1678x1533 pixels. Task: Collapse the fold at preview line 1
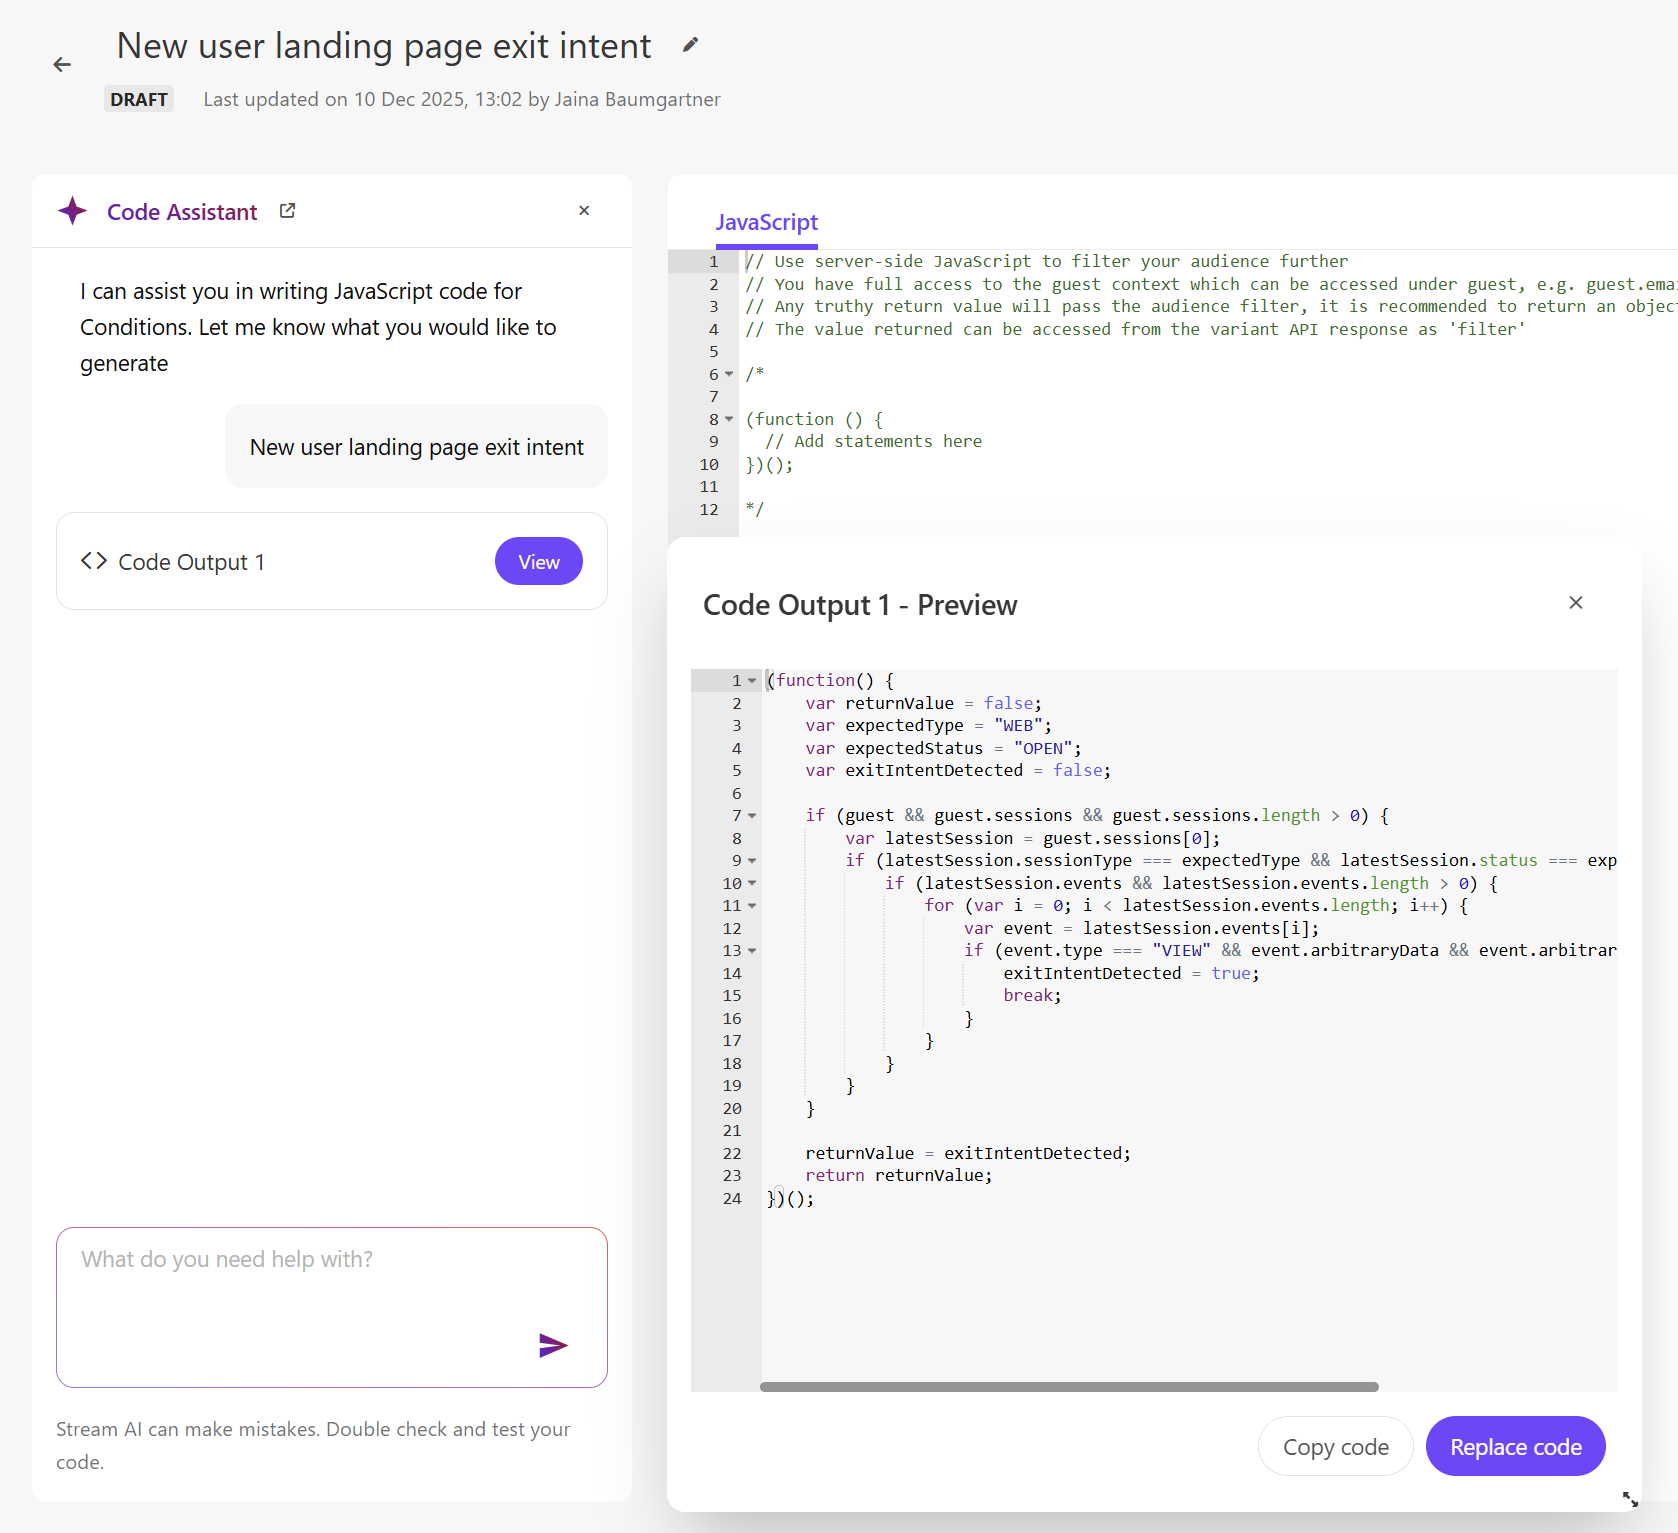(752, 681)
